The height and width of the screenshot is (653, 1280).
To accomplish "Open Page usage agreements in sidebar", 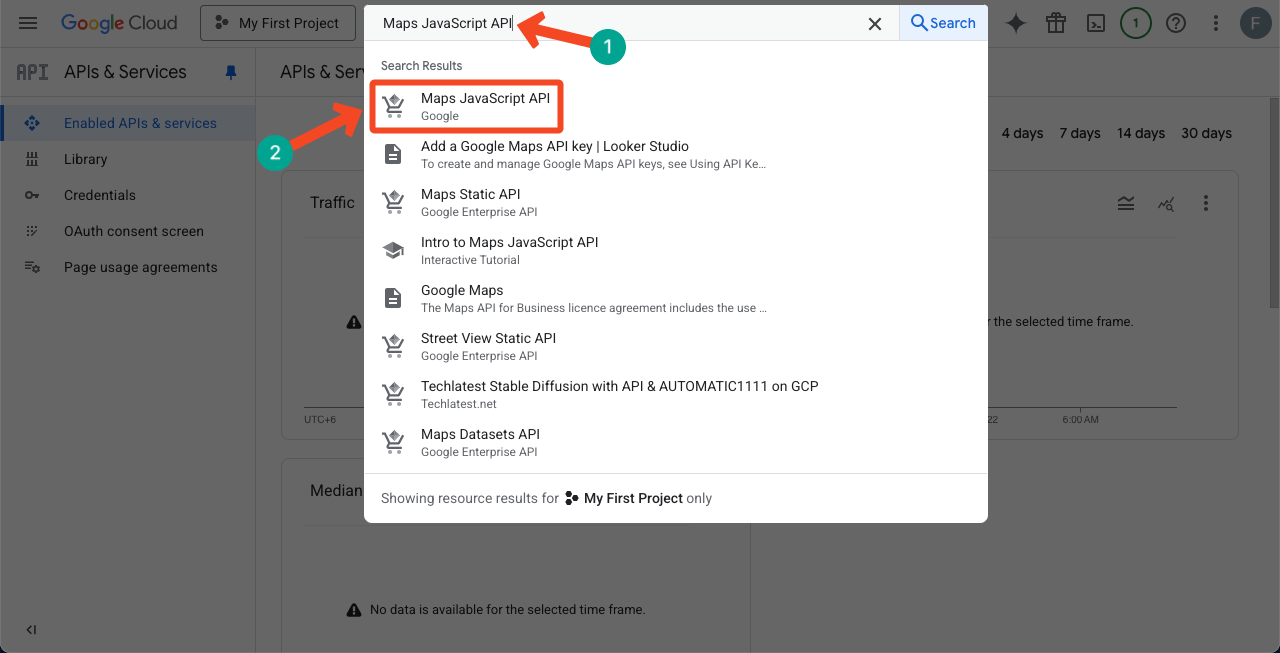I will pyautogui.click(x=128, y=267).
